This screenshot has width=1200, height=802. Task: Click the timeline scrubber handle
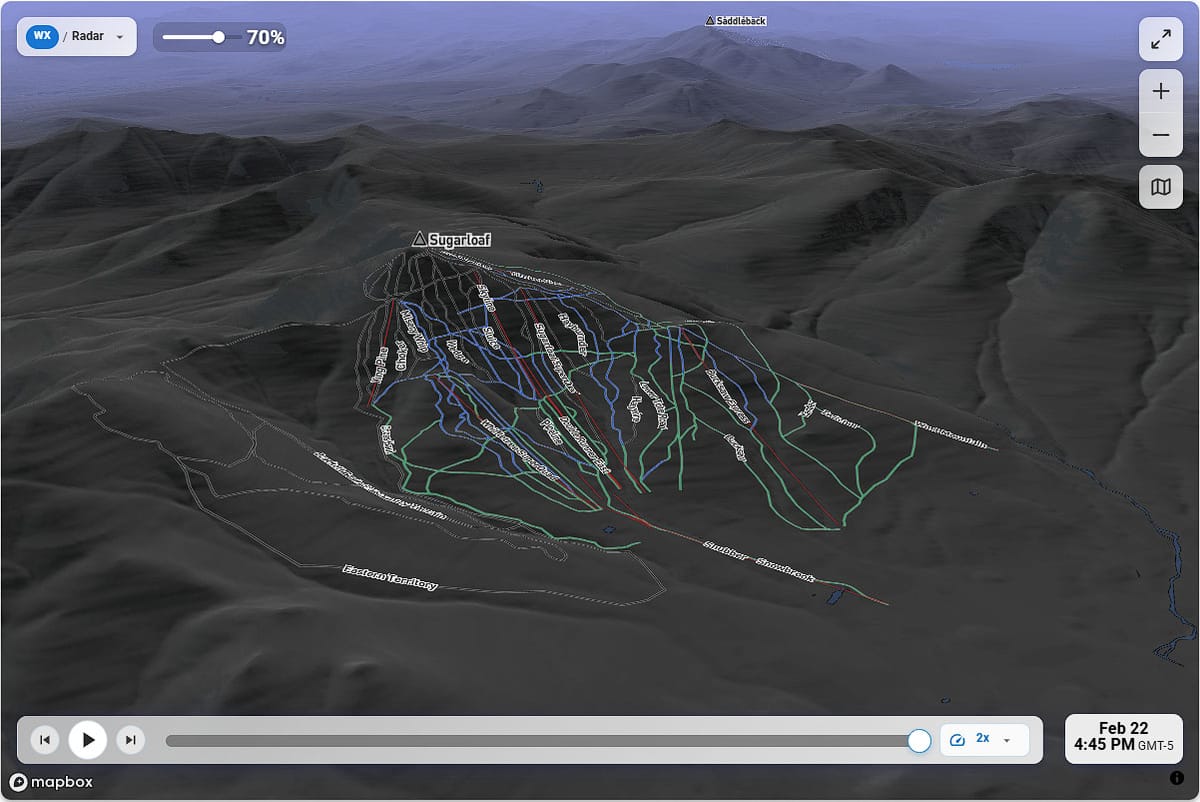919,740
